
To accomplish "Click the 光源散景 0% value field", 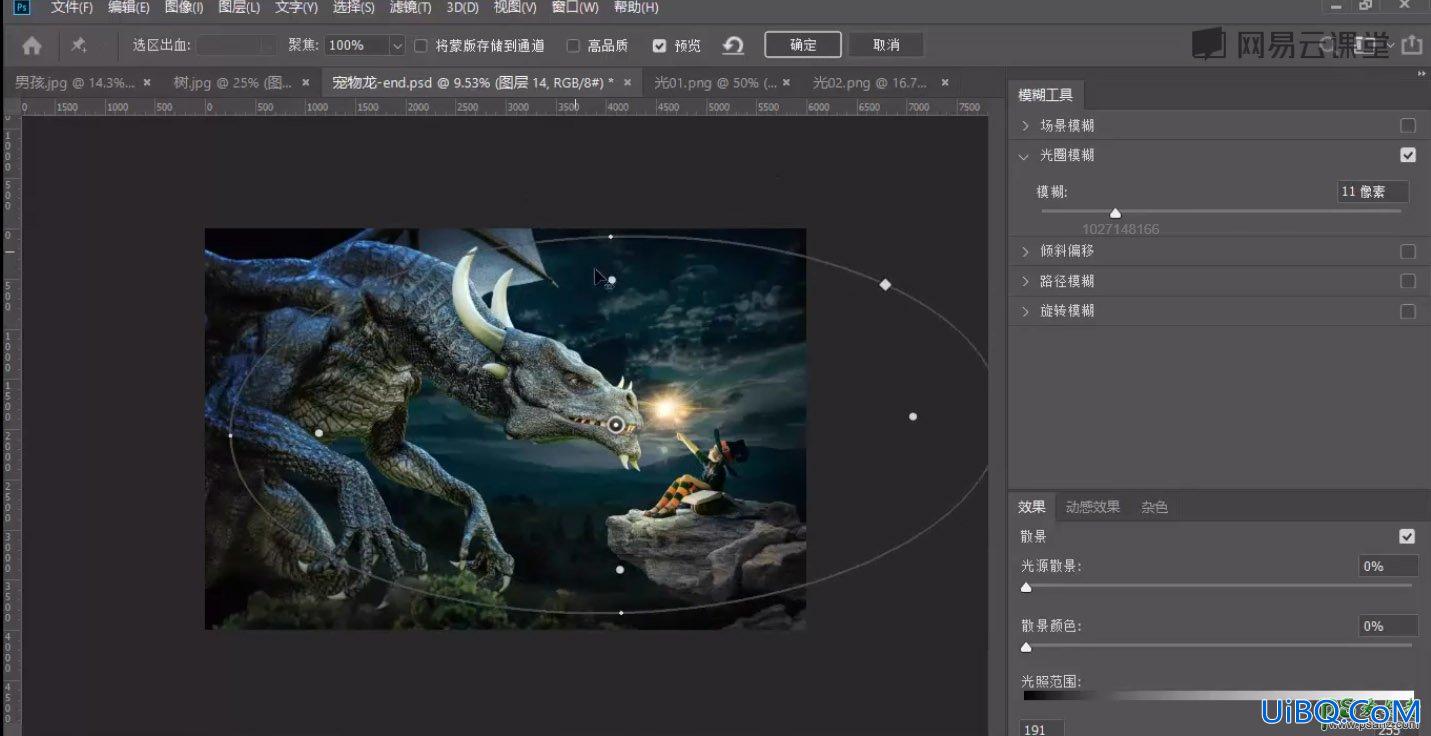I will coord(1388,566).
